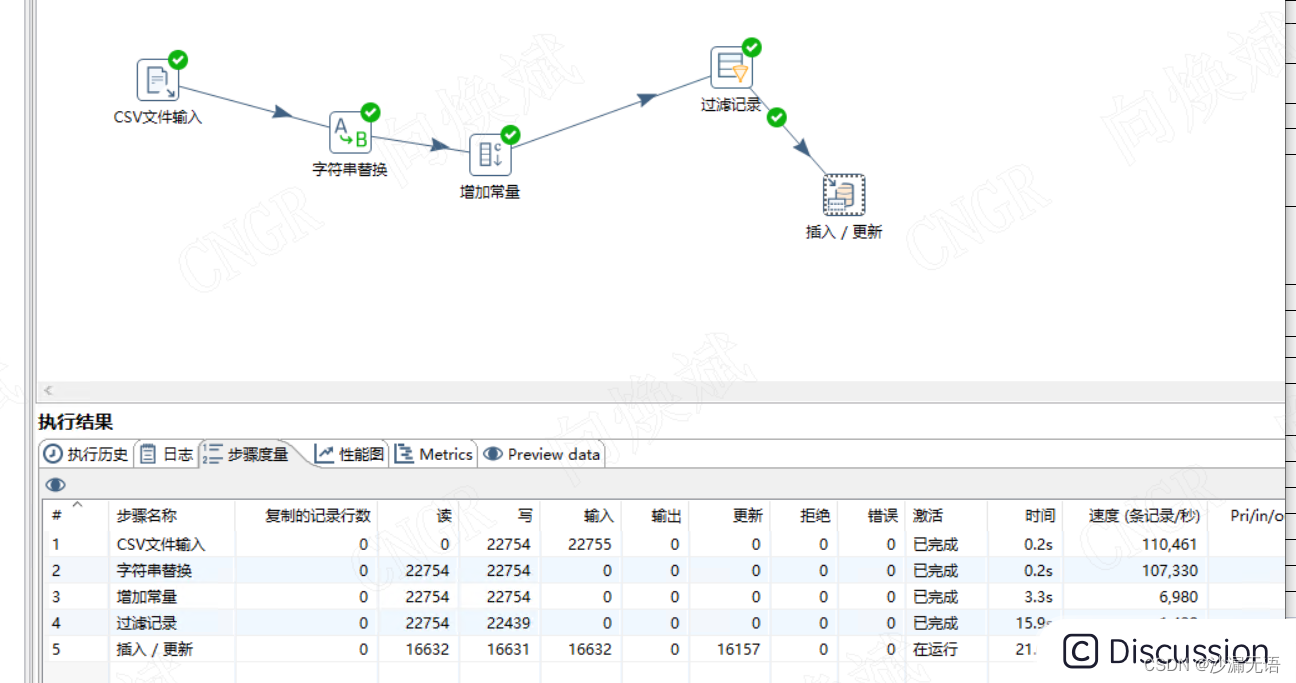Image resolution: width=1296 pixels, height=683 pixels.
Task: Click the left arrow of the horizontal scrollbar
Action: tap(47, 390)
